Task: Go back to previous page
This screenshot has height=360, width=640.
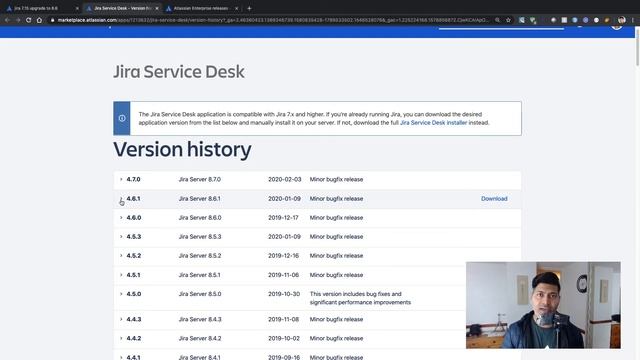Action: pyautogui.click(x=7, y=20)
